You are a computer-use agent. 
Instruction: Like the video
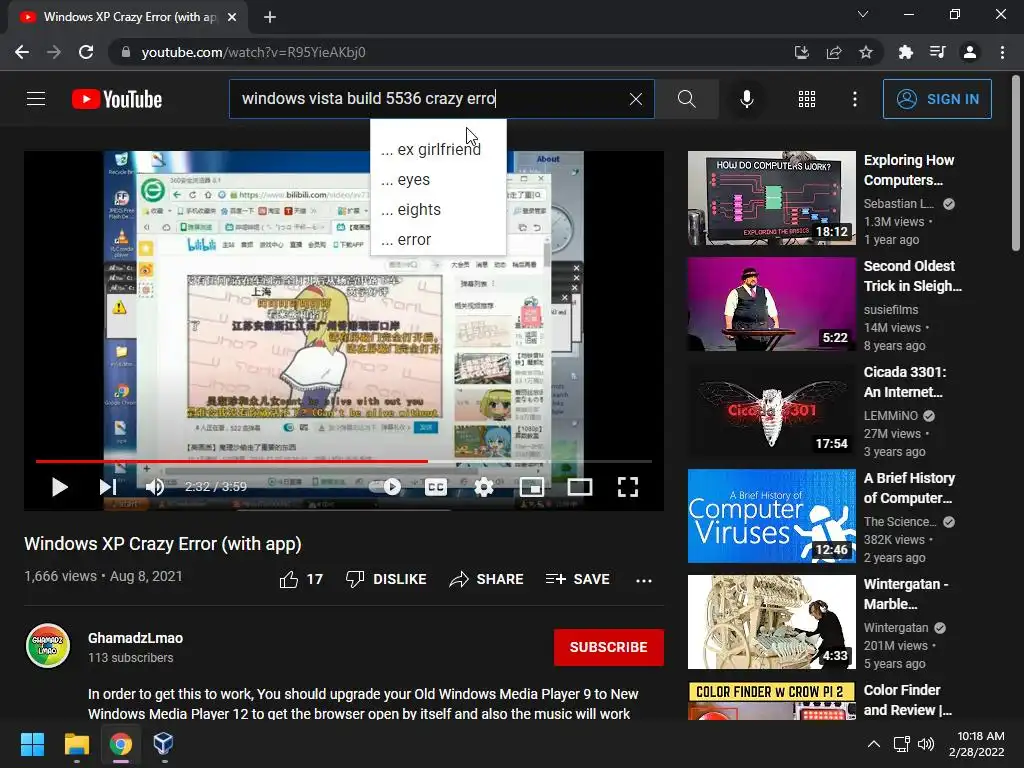coord(301,579)
